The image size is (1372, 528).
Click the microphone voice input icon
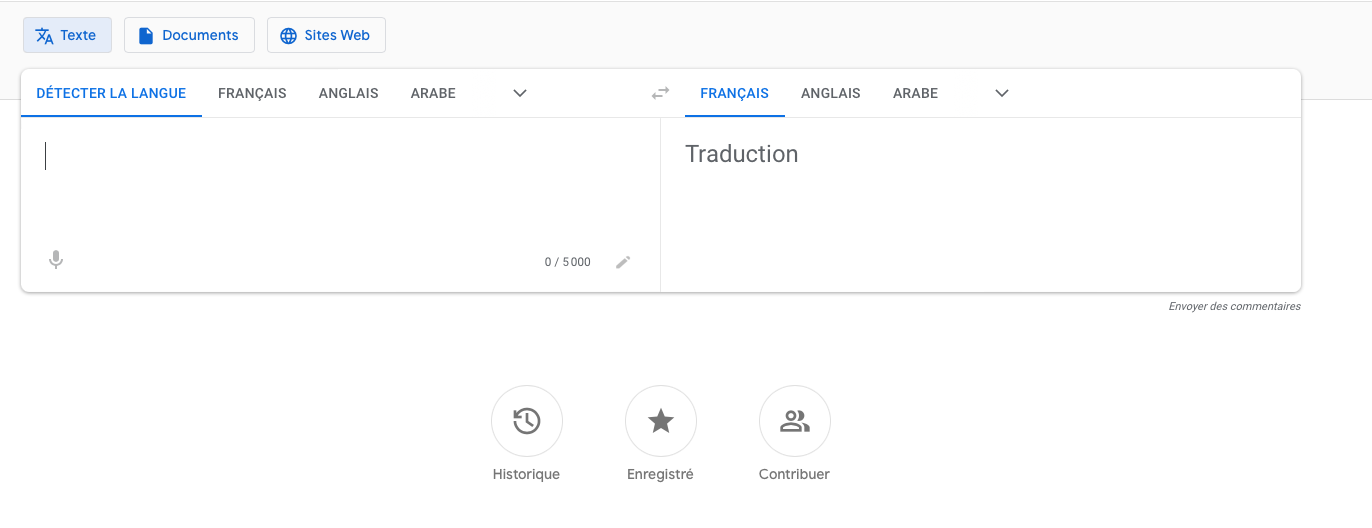pos(56,260)
